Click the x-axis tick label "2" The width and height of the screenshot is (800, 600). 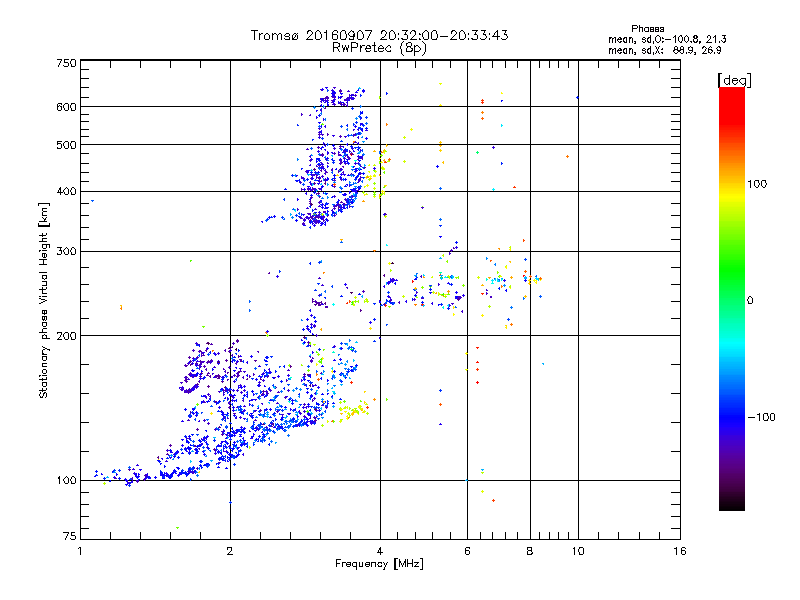pos(230,551)
